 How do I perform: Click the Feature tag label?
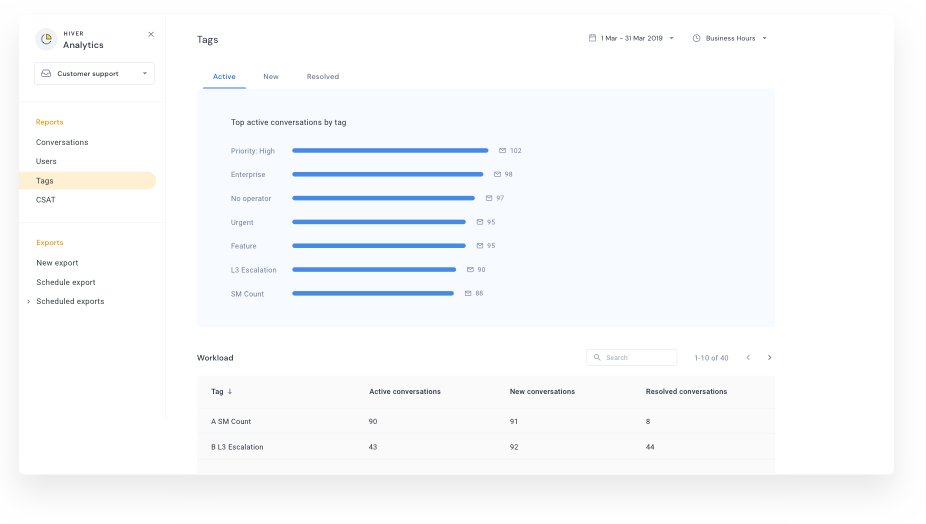243,246
